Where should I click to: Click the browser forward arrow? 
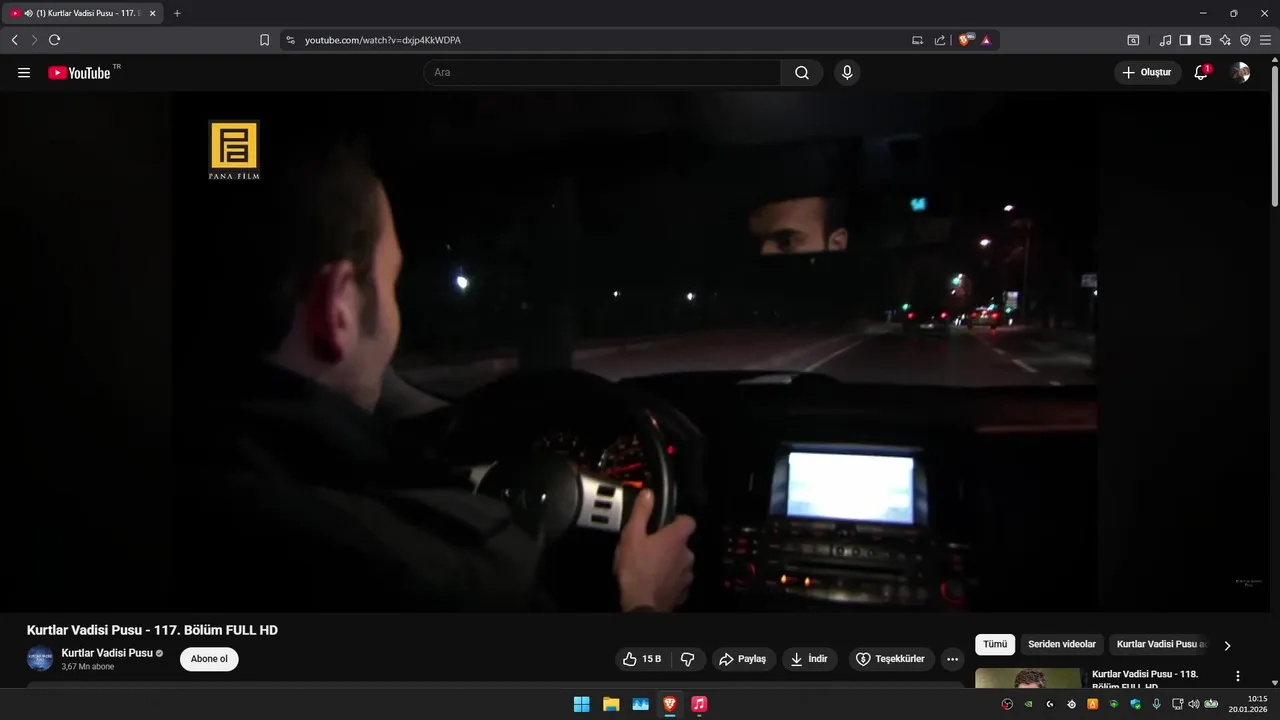(x=34, y=40)
